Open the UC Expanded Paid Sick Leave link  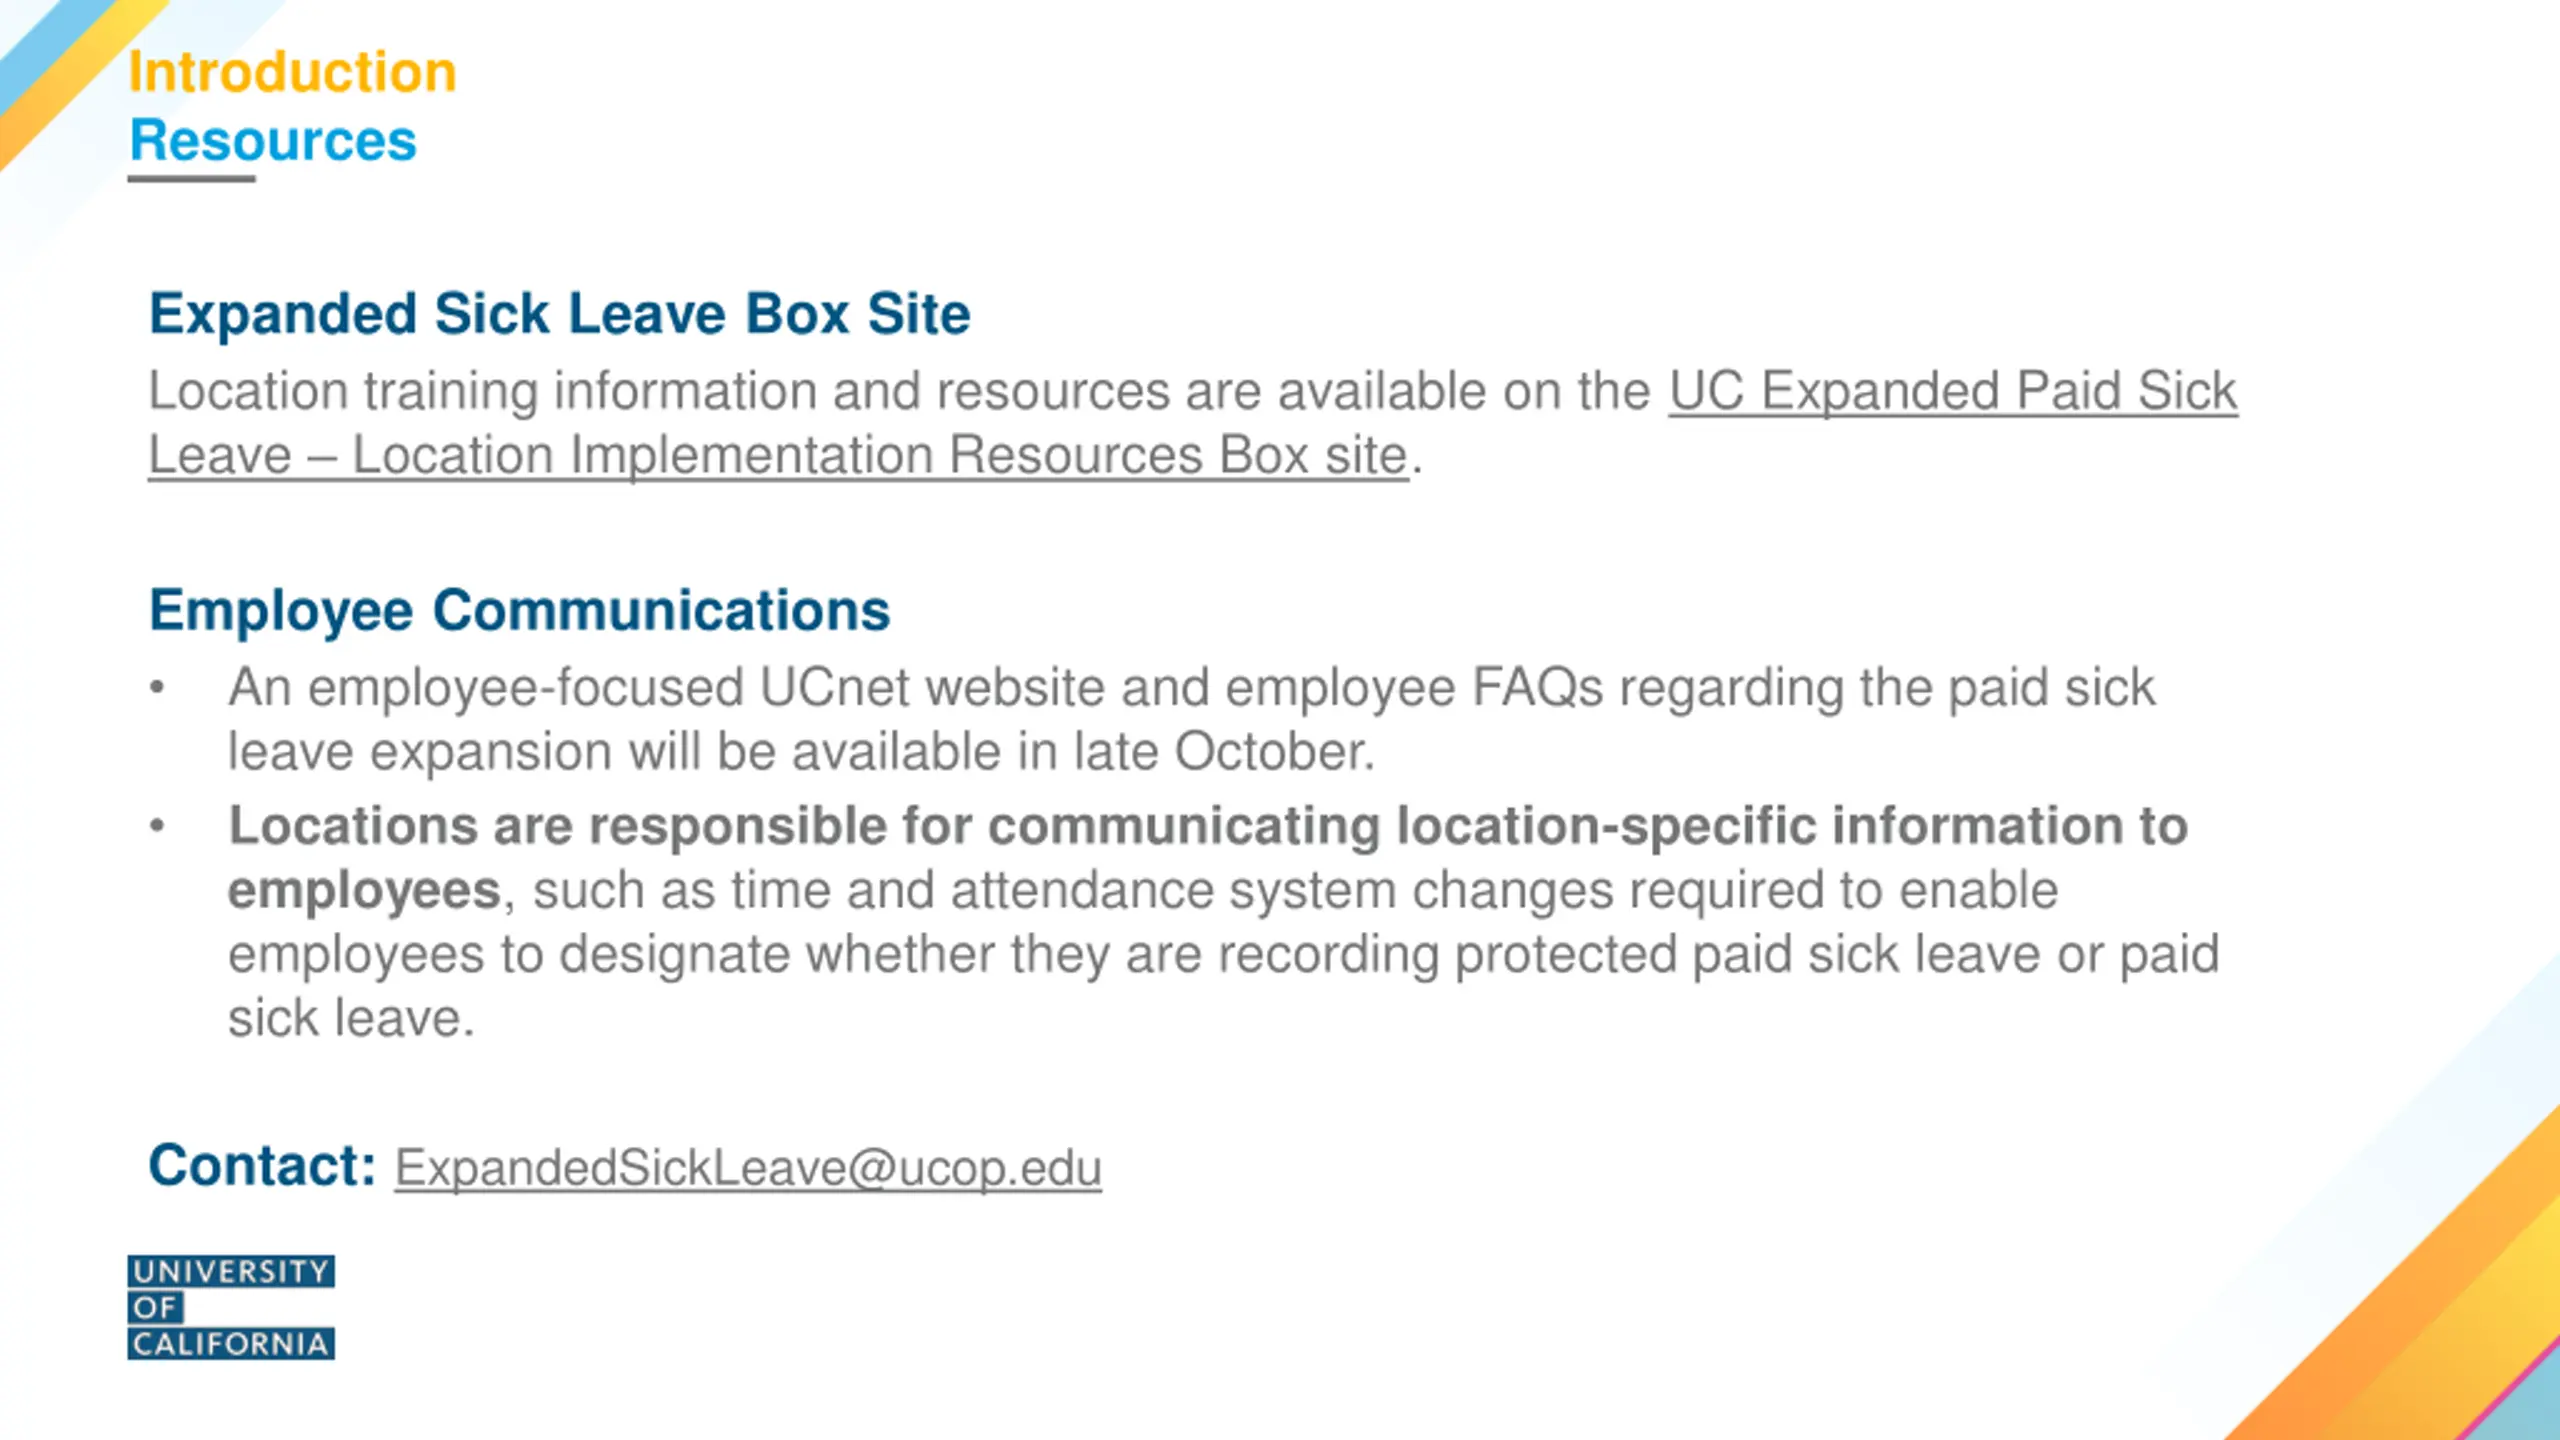pos(1952,391)
